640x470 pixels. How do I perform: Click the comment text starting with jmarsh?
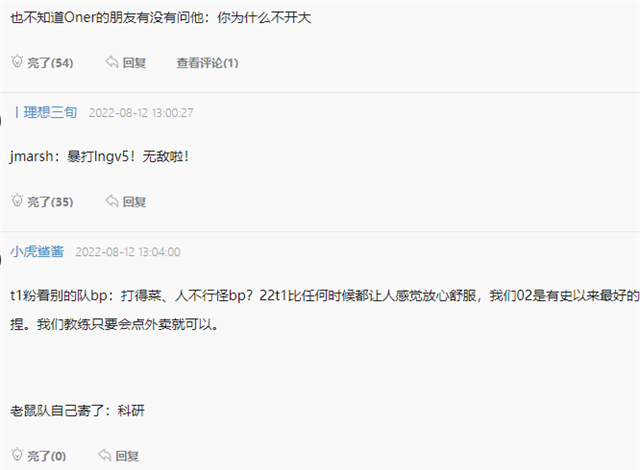[x=100, y=156]
